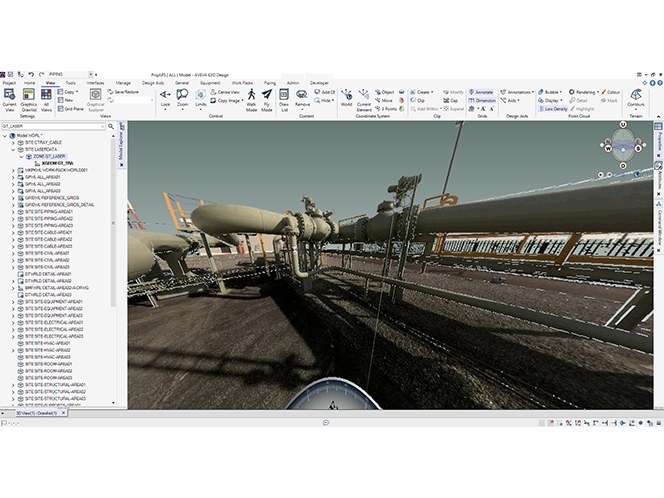Toggle Low Density point cloud option

pyautogui.click(x=553, y=109)
